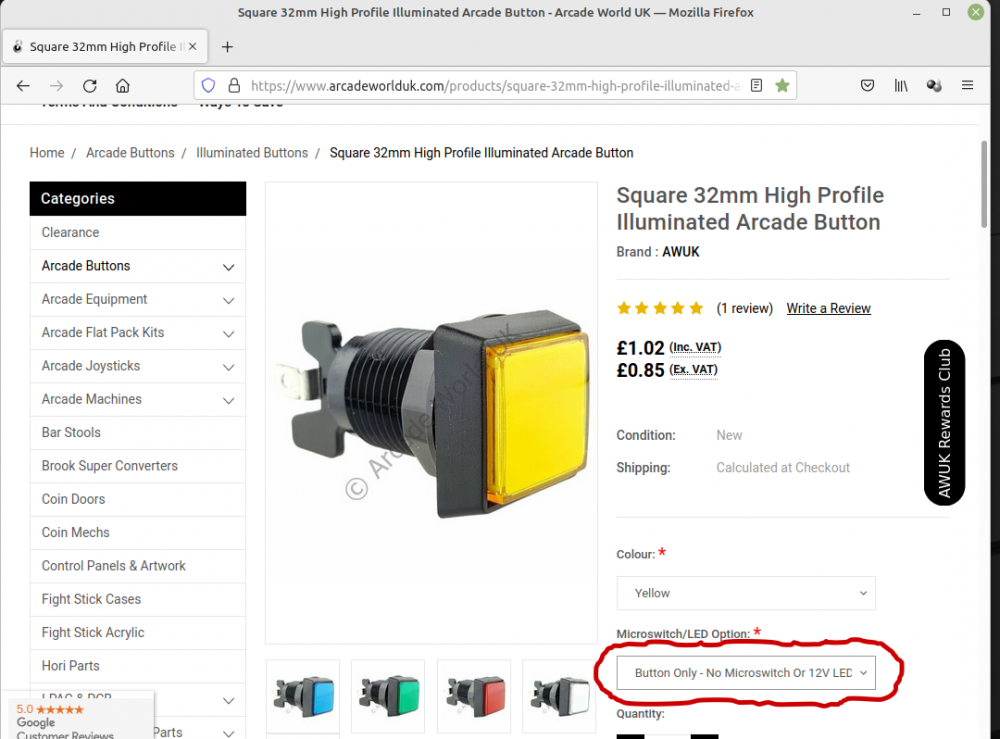Open Arcade Flat Pack Kits category
Screen dimensions: 1000x739
click(103, 332)
